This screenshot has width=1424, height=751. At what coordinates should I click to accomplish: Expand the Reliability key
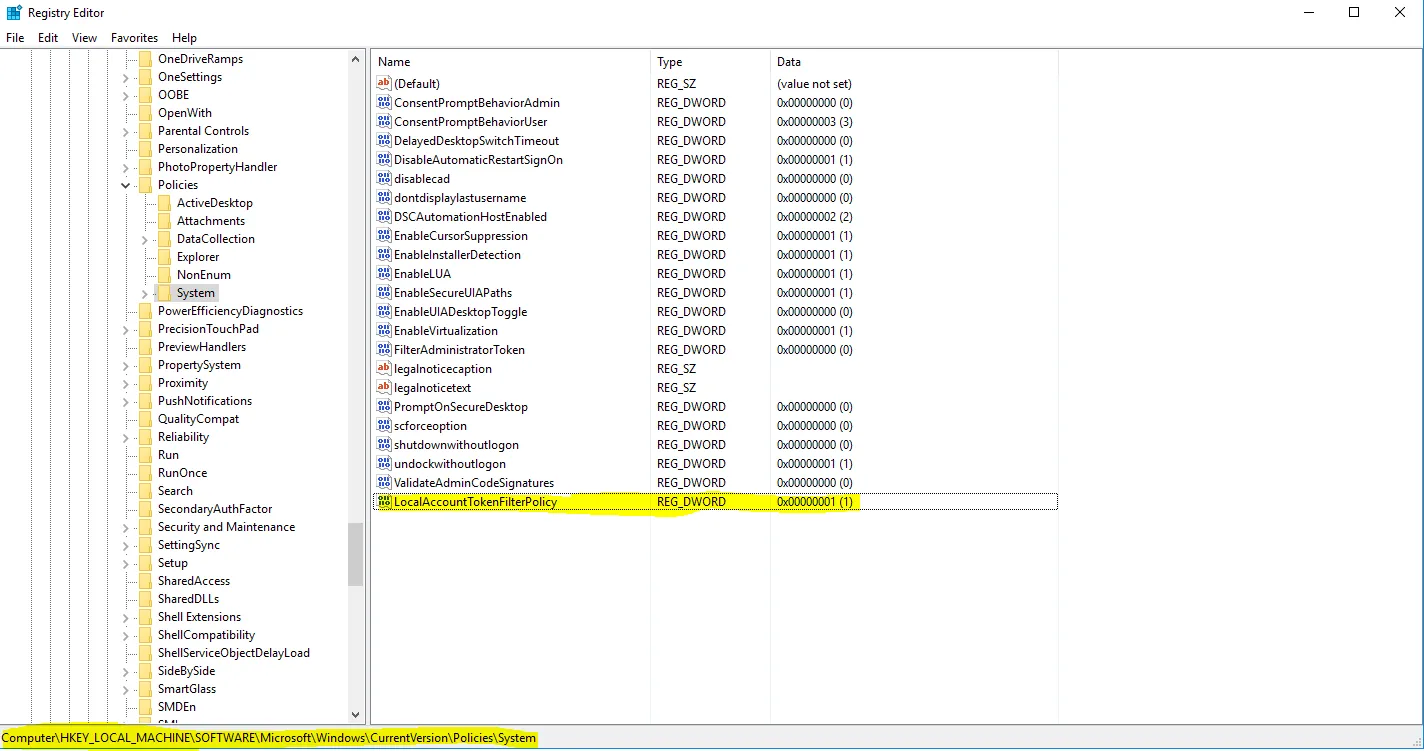(126, 437)
